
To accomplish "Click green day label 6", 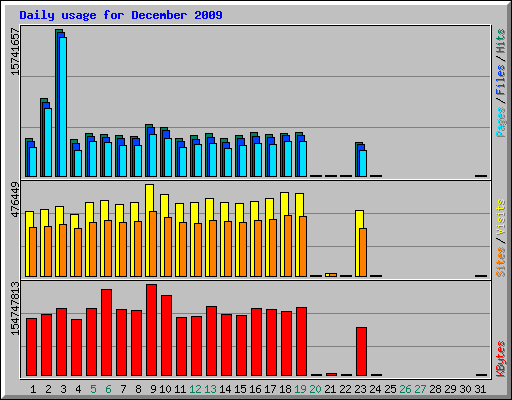I will click(x=108, y=389).
